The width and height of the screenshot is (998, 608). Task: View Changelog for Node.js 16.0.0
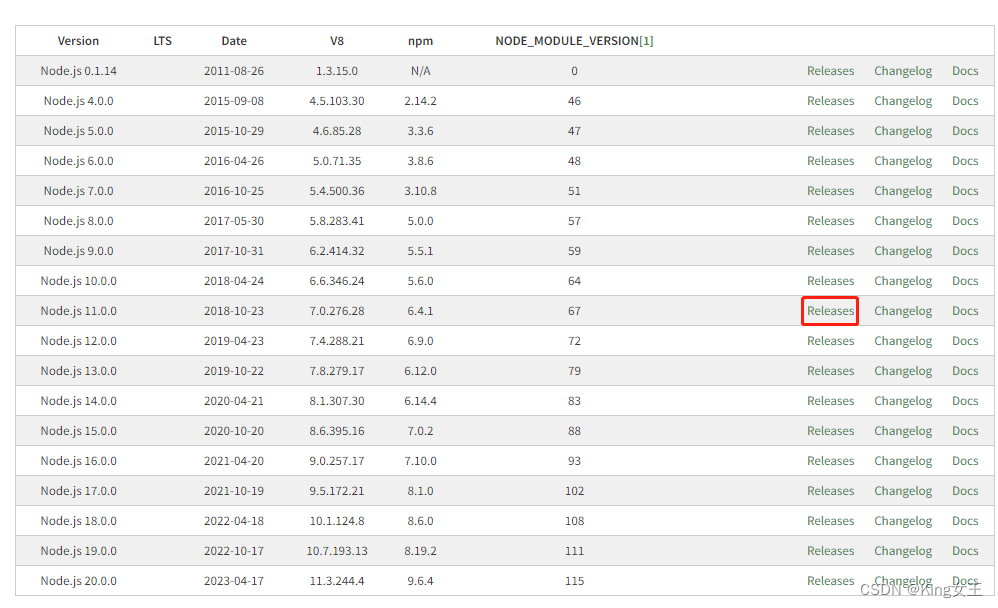tap(903, 460)
